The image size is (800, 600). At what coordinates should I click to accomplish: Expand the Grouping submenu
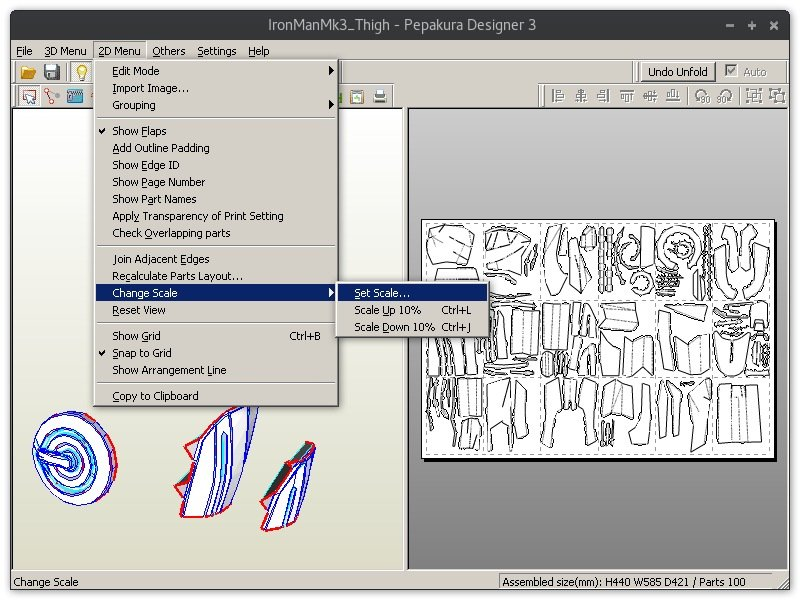click(x=216, y=105)
